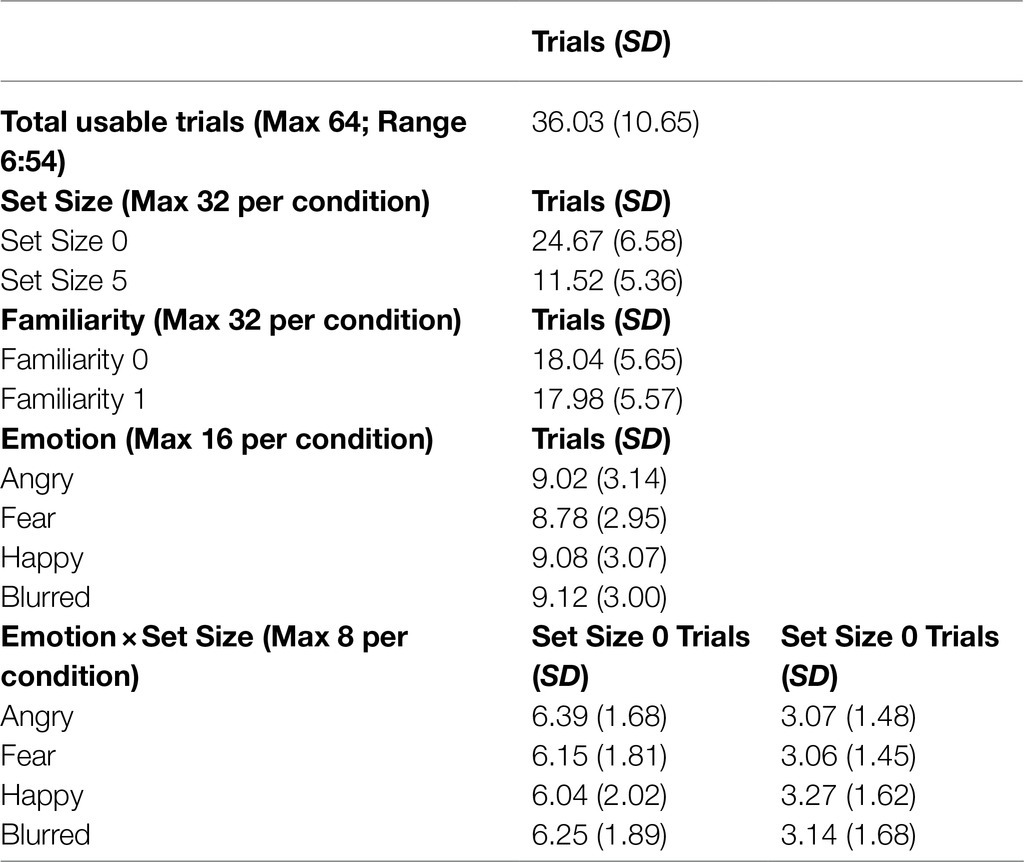The width and height of the screenshot is (1024, 862).
Task: Click the value 11.52 (5.36)
Action: coord(607,281)
